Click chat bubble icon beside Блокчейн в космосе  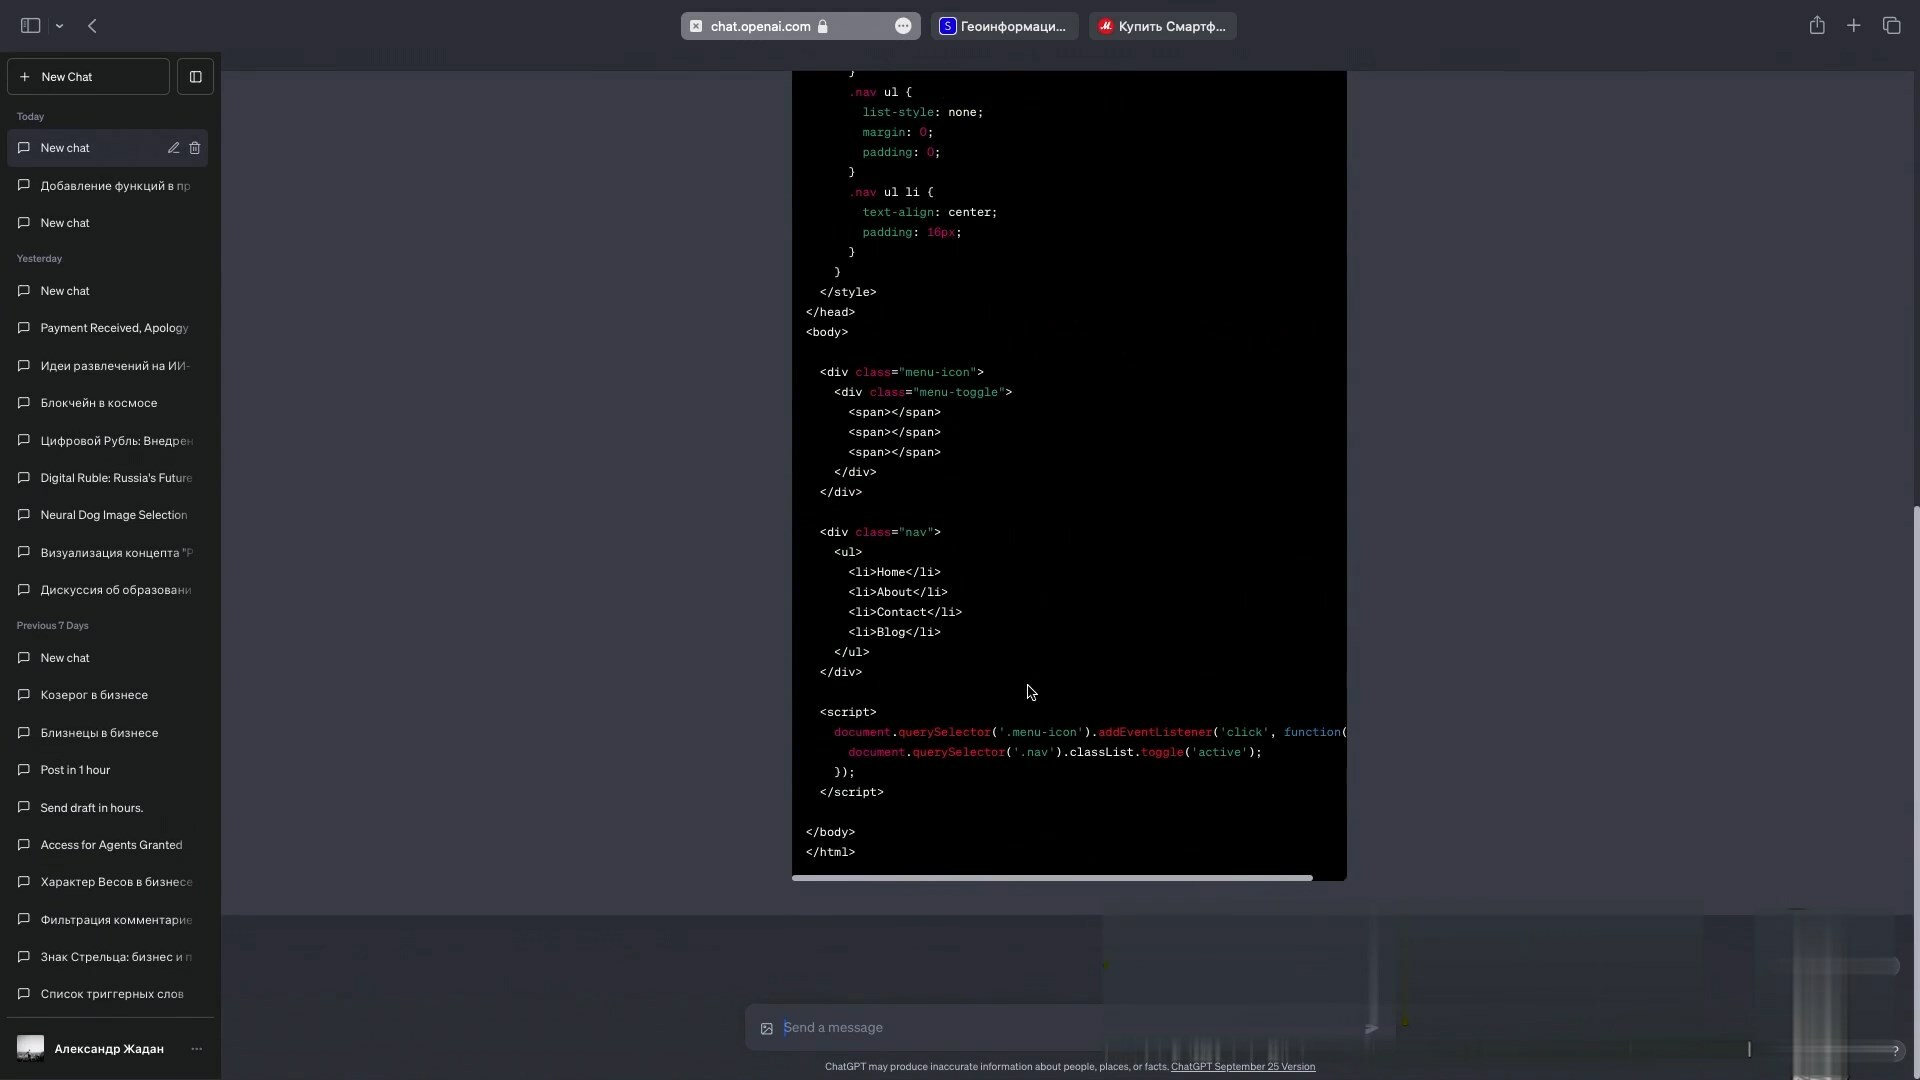coord(24,403)
